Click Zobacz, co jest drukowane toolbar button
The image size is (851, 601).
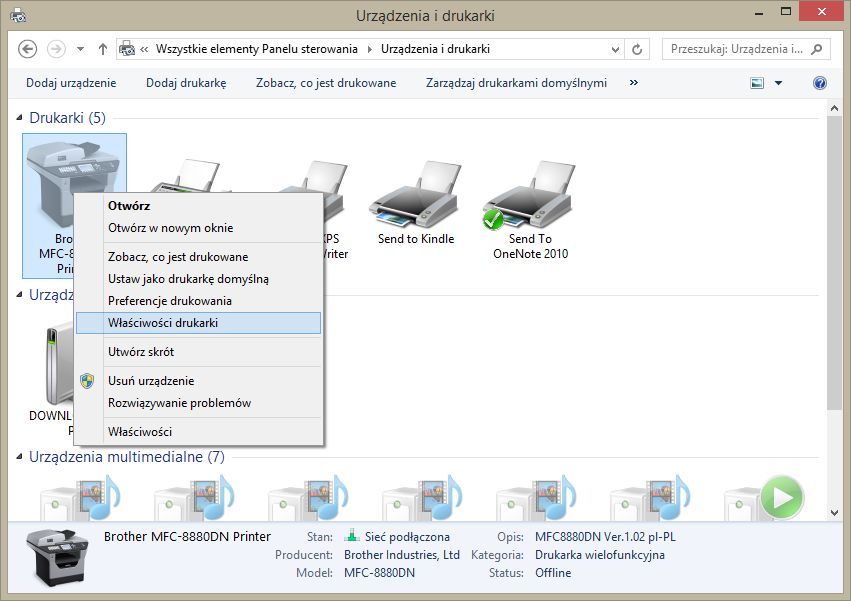pyautogui.click(x=326, y=83)
